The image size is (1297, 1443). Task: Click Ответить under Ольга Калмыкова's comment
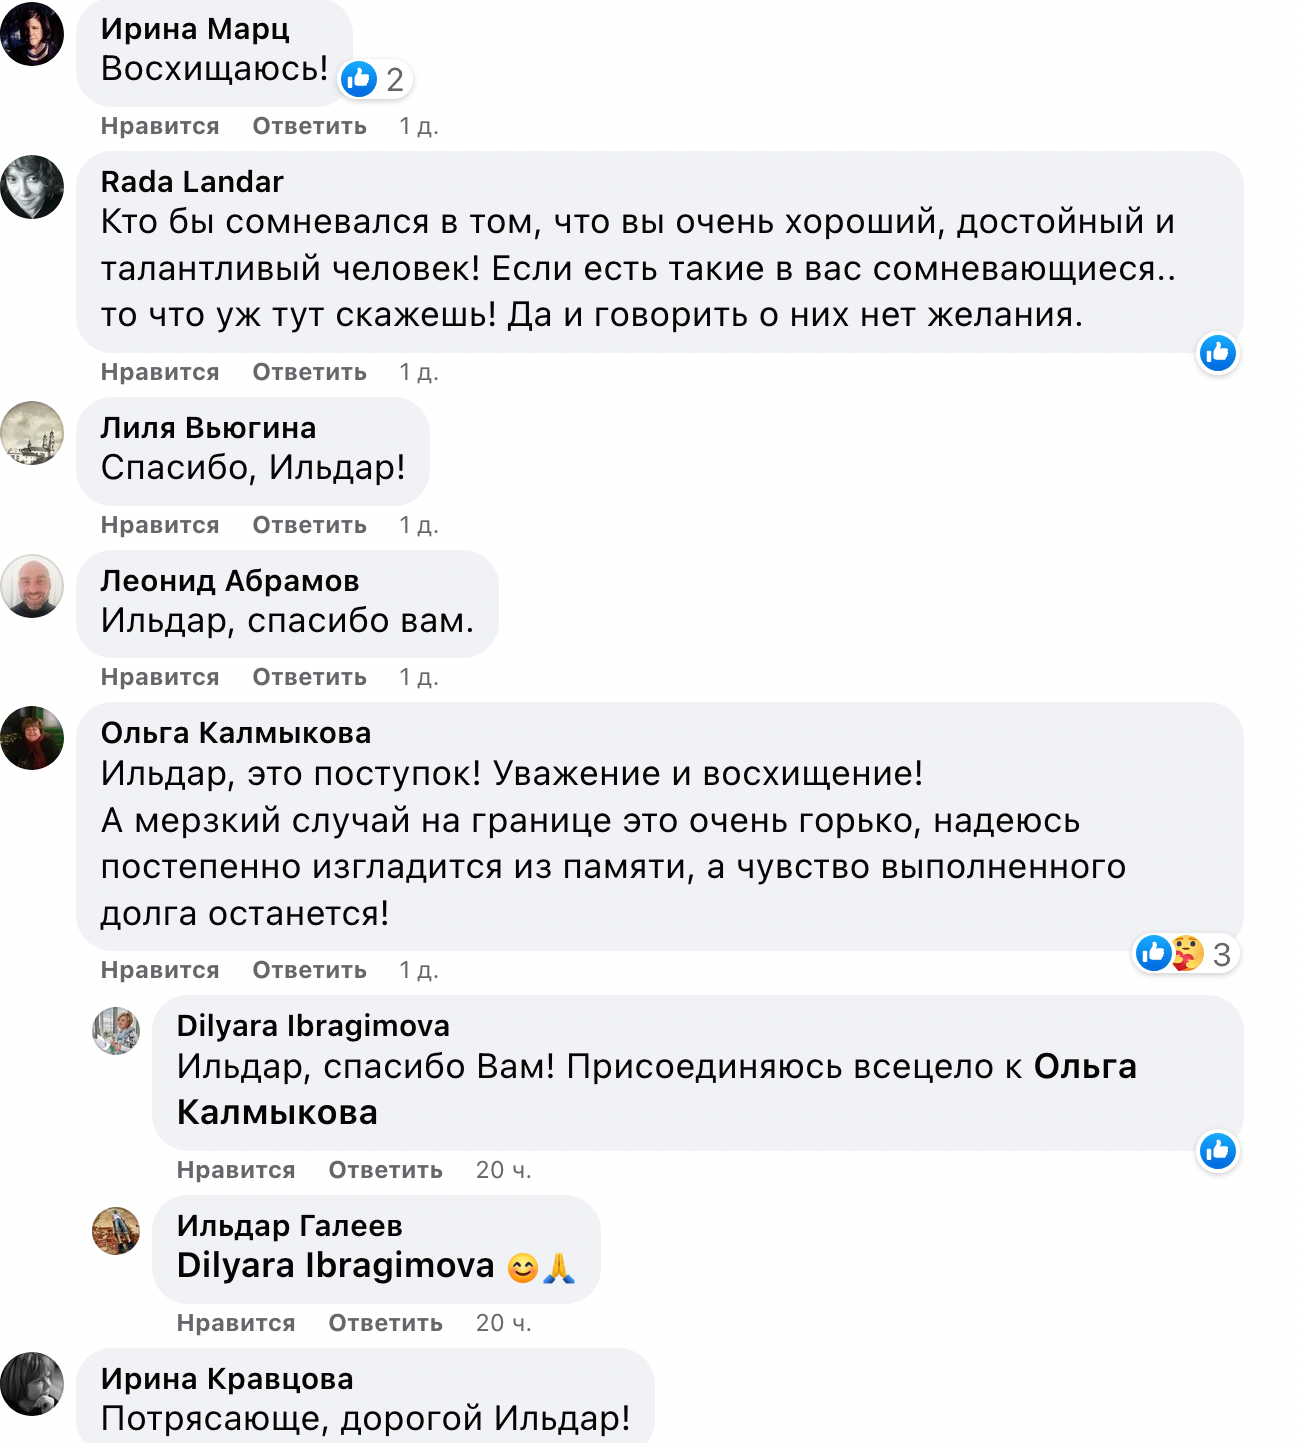click(x=309, y=970)
